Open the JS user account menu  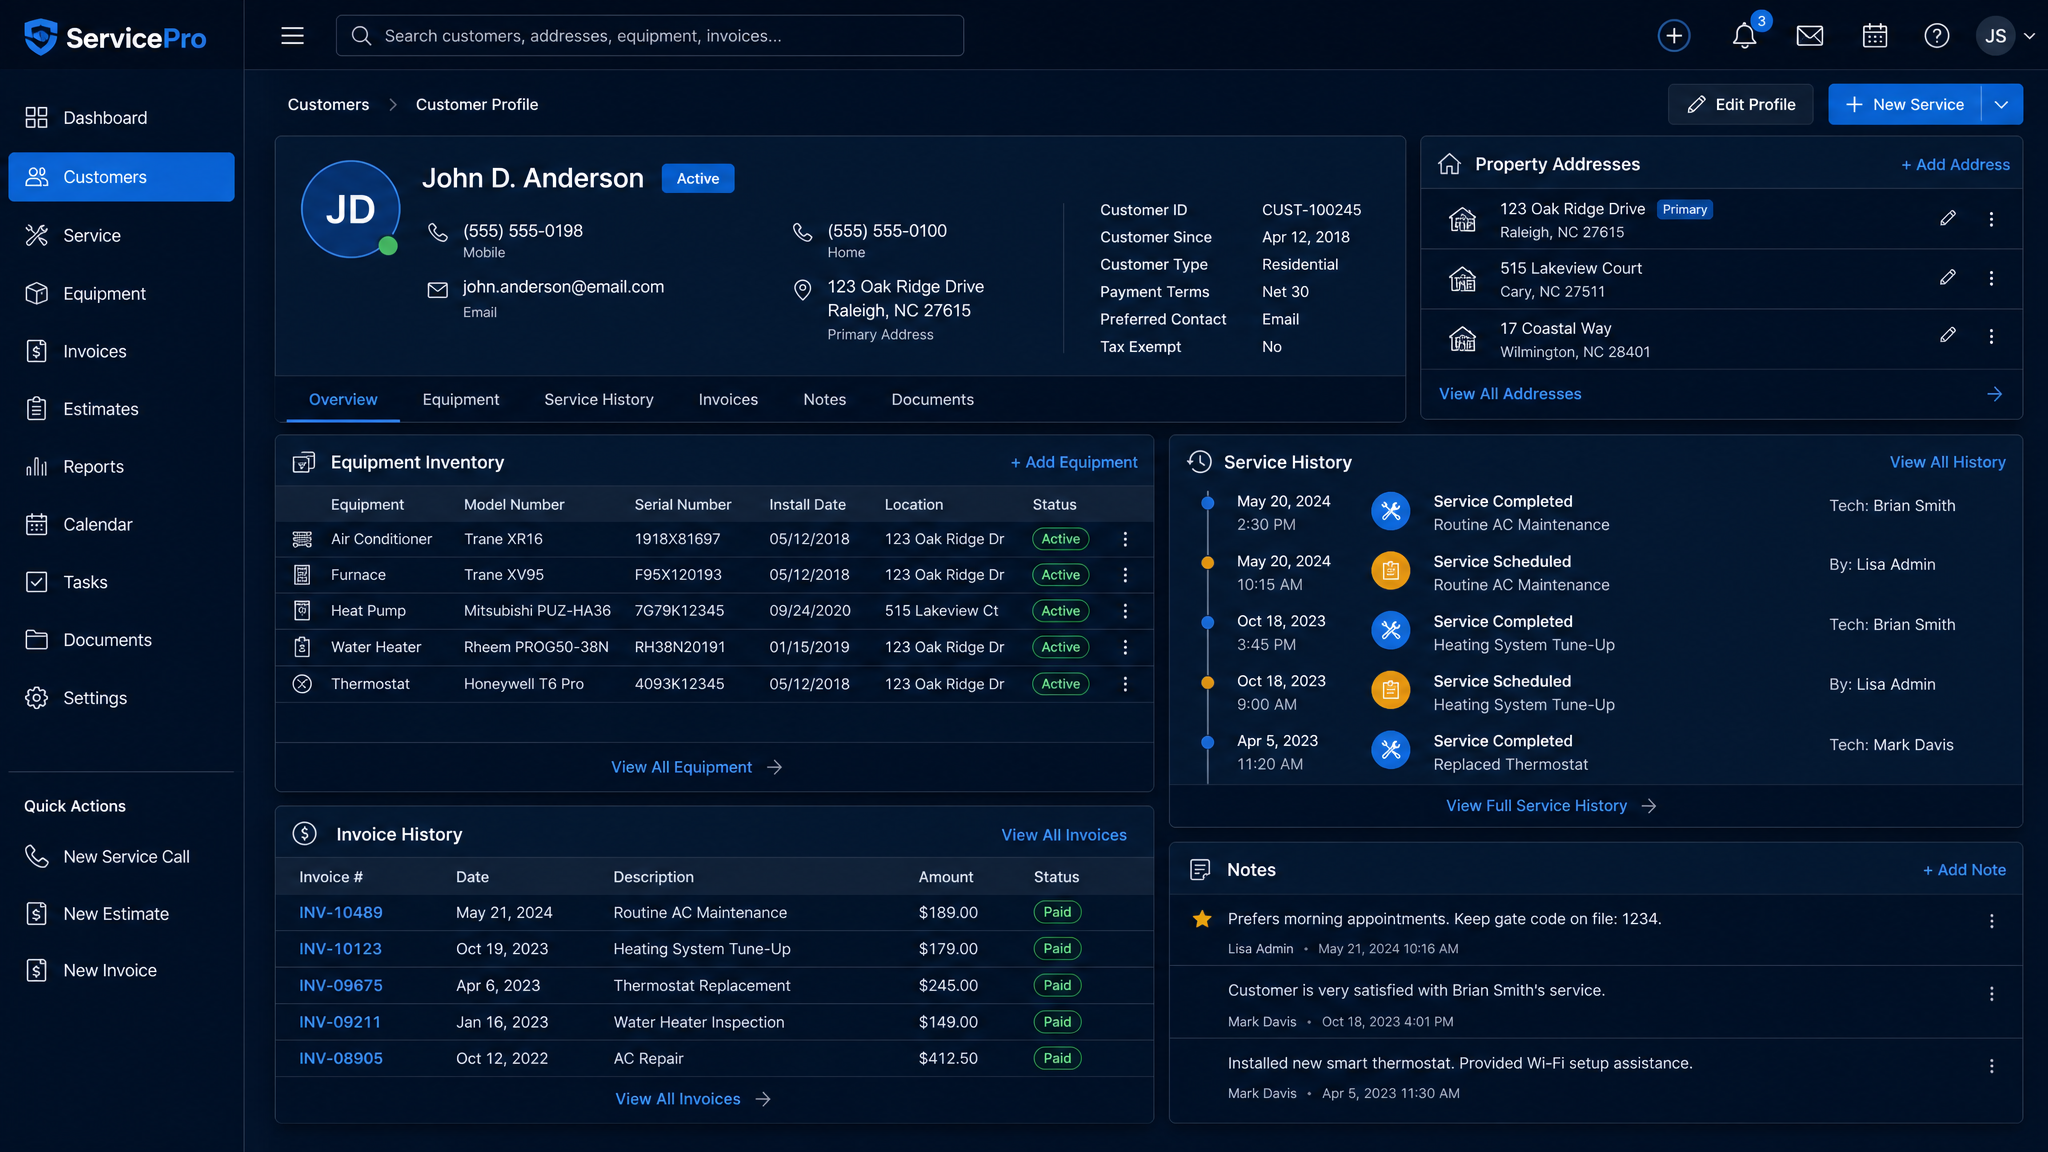(2005, 36)
